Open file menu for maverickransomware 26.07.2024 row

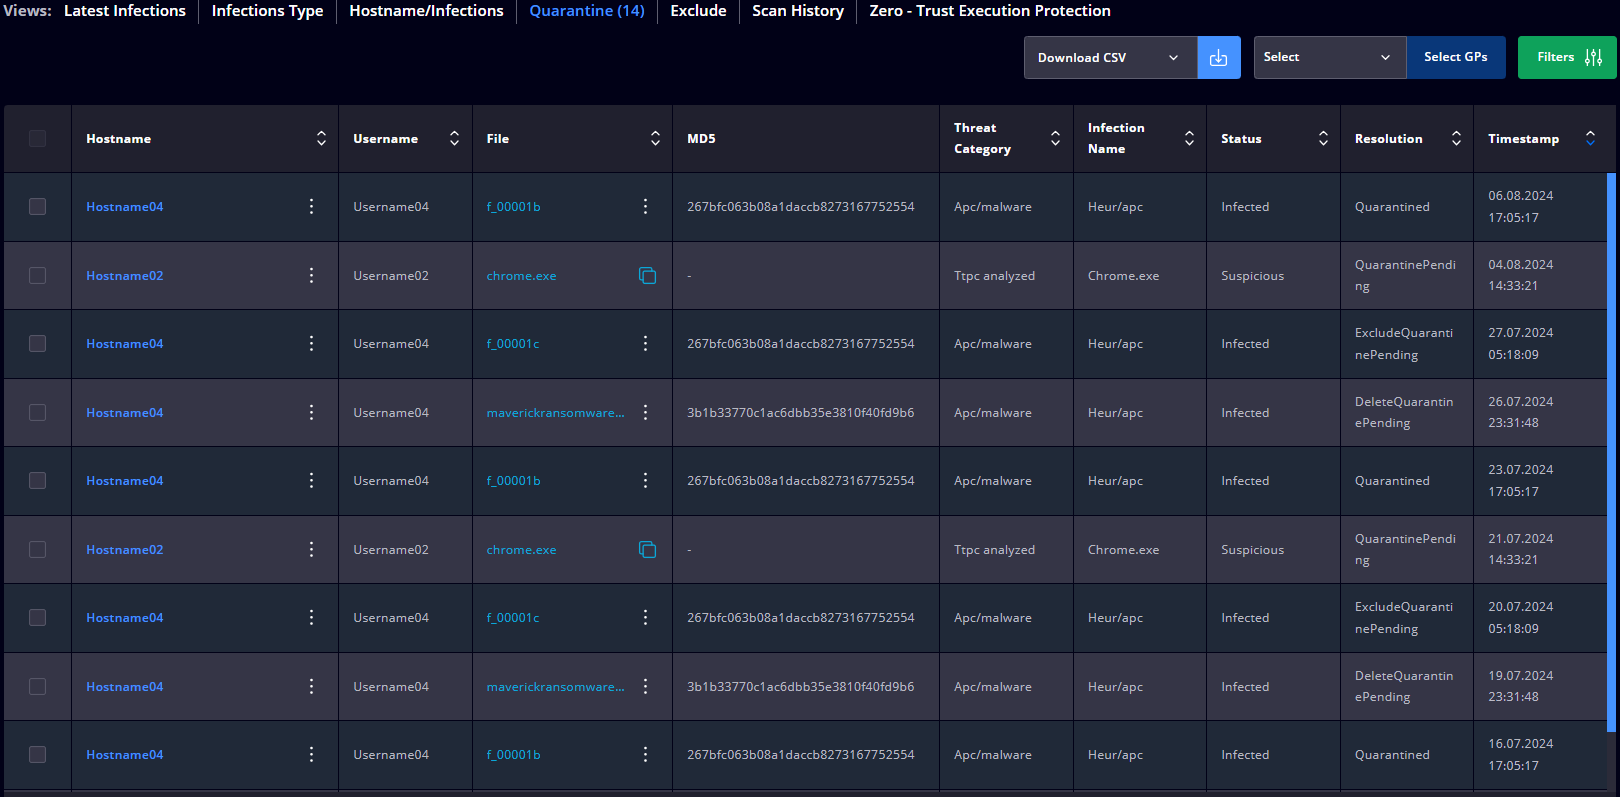[x=645, y=412]
